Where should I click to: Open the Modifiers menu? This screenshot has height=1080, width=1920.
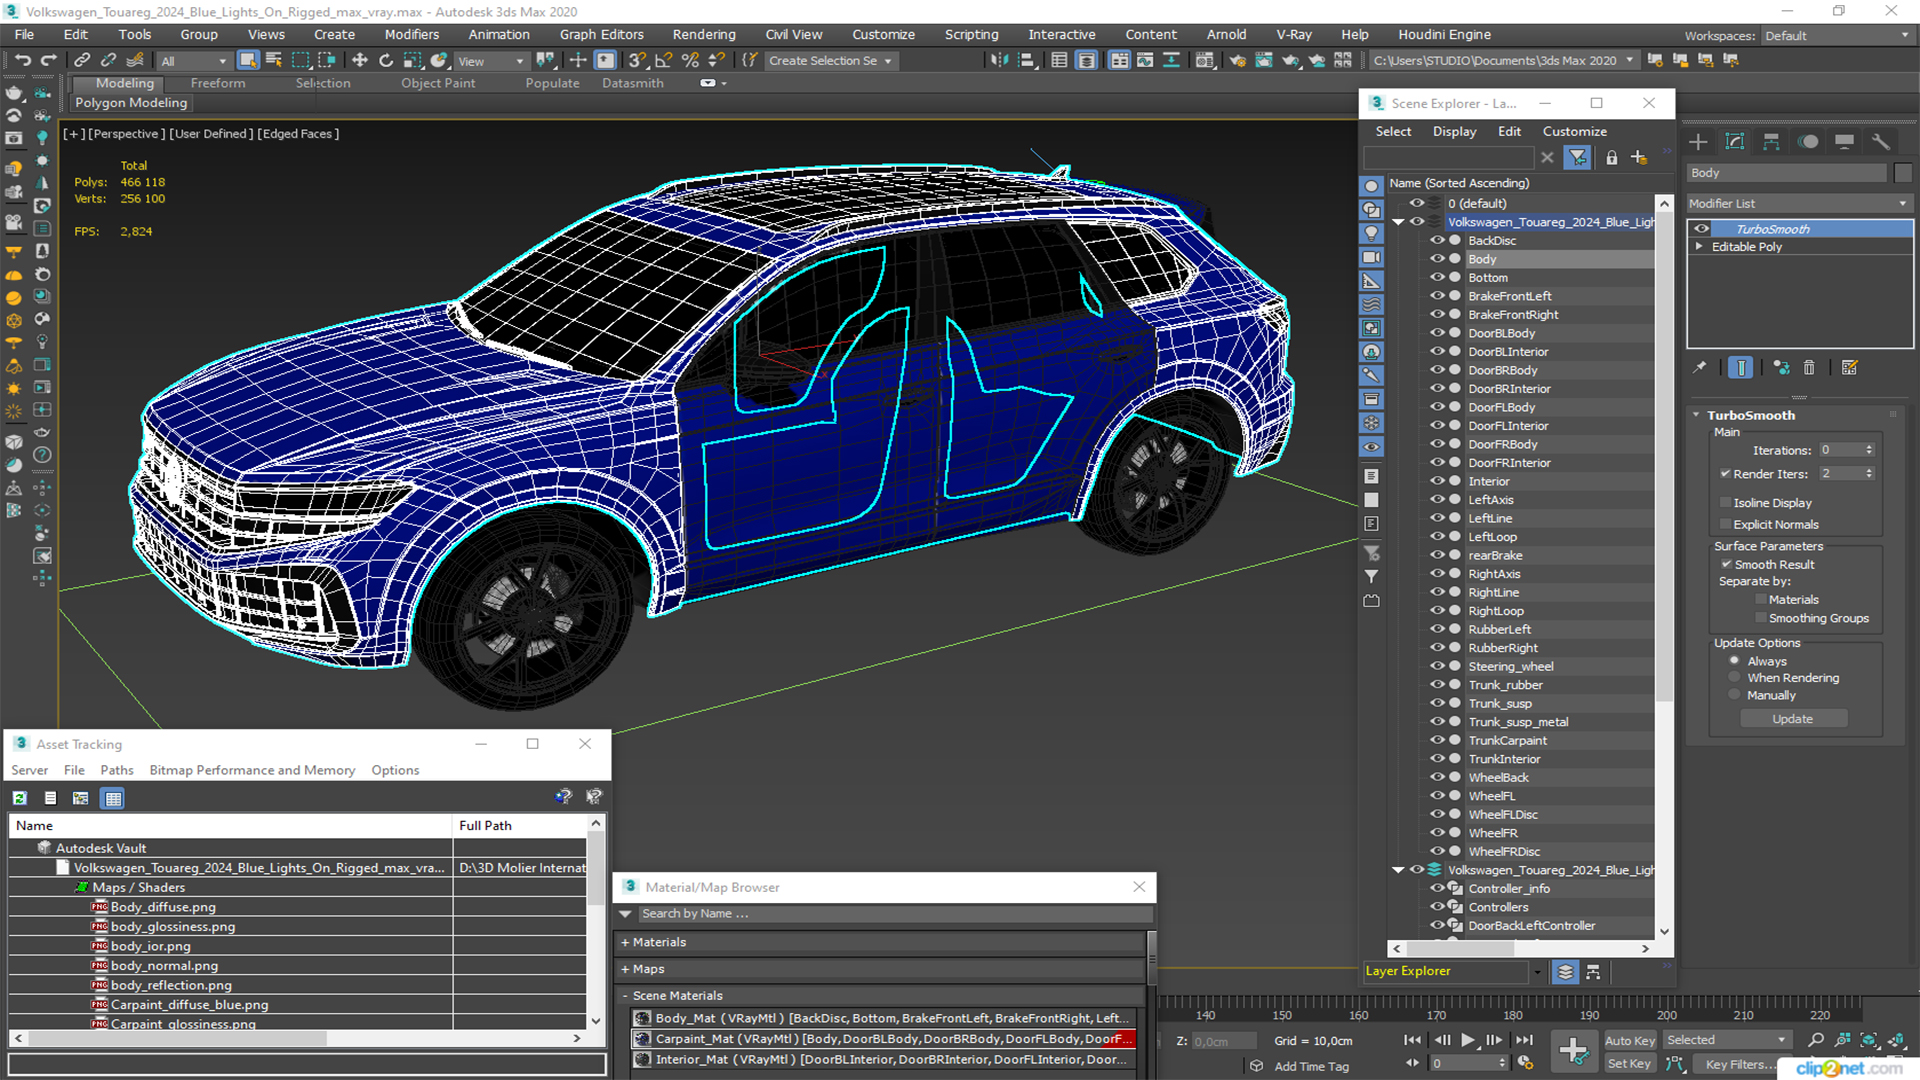tap(411, 34)
